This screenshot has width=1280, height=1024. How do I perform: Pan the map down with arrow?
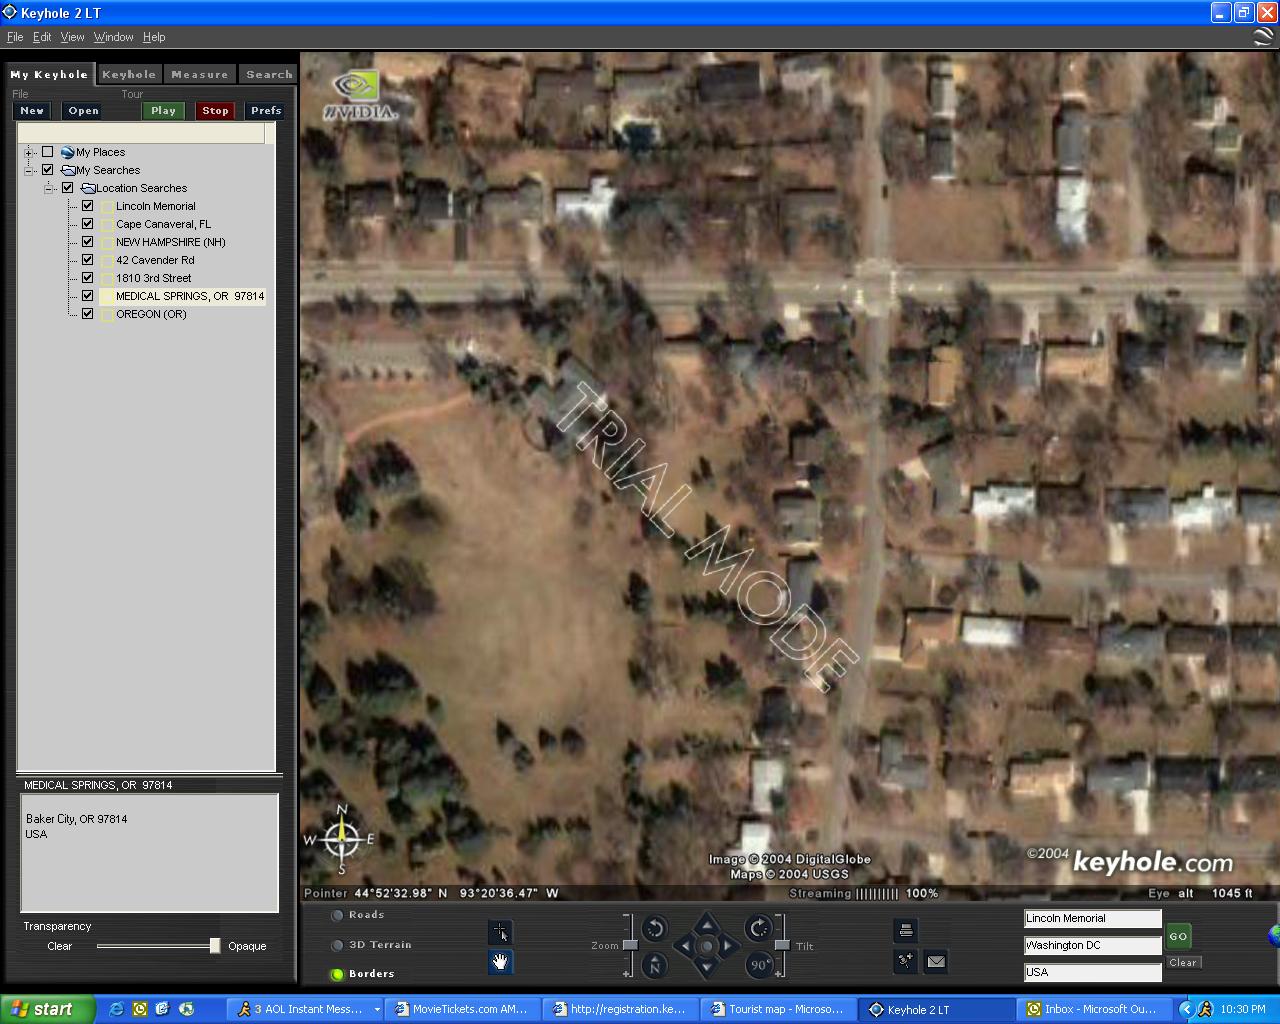click(x=707, y=968)
